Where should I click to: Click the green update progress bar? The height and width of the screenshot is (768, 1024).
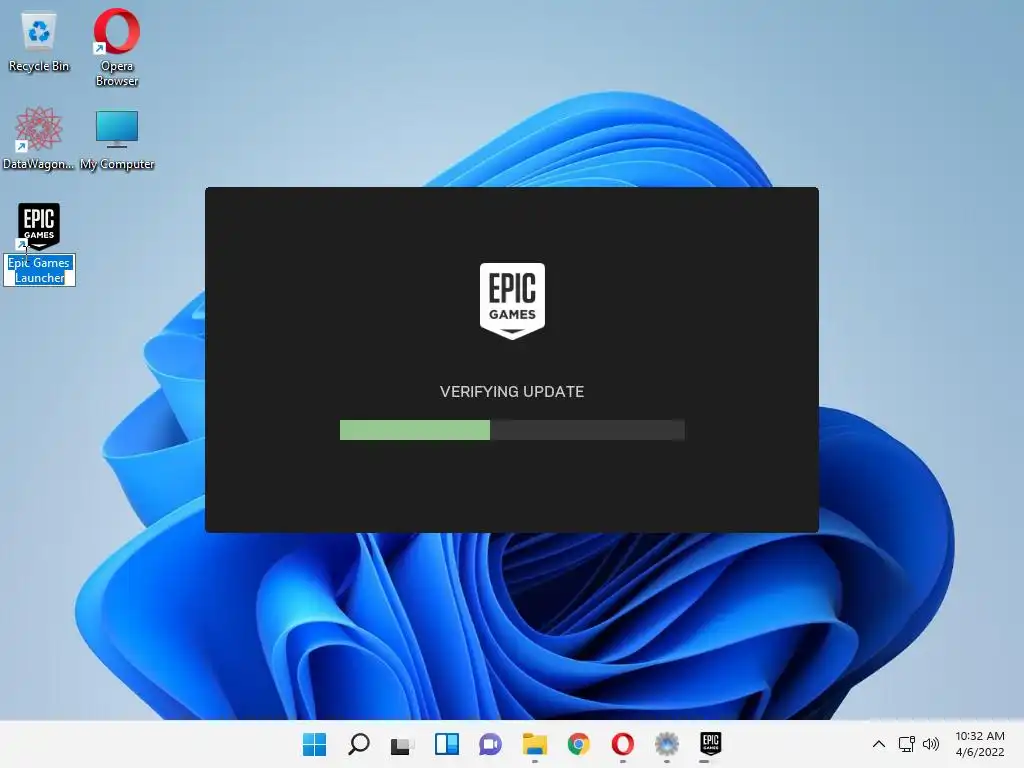(512, 430)
